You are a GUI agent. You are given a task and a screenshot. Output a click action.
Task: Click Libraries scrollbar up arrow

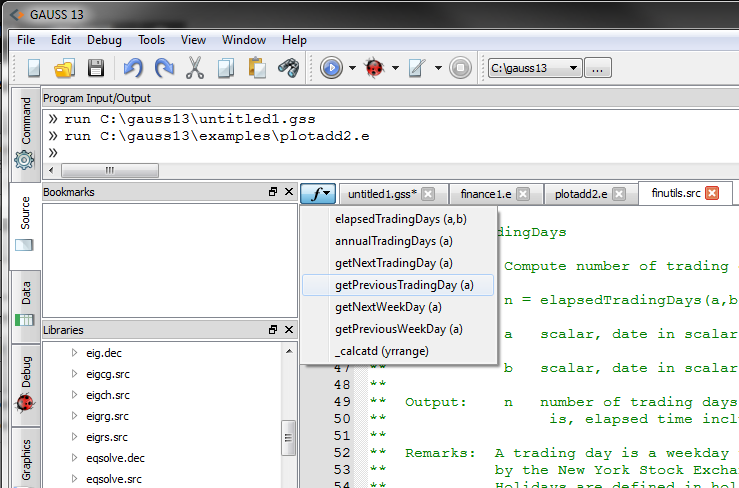(289, 351)
